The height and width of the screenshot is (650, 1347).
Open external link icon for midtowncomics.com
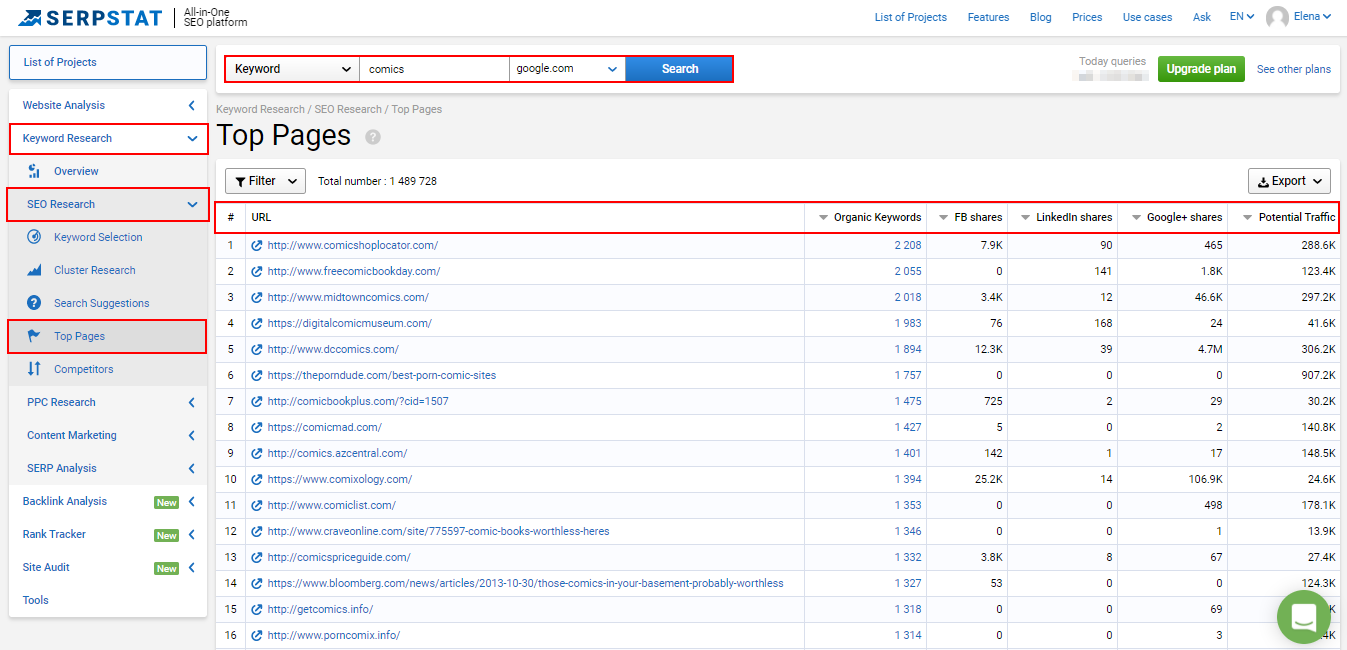coord(257,297)
